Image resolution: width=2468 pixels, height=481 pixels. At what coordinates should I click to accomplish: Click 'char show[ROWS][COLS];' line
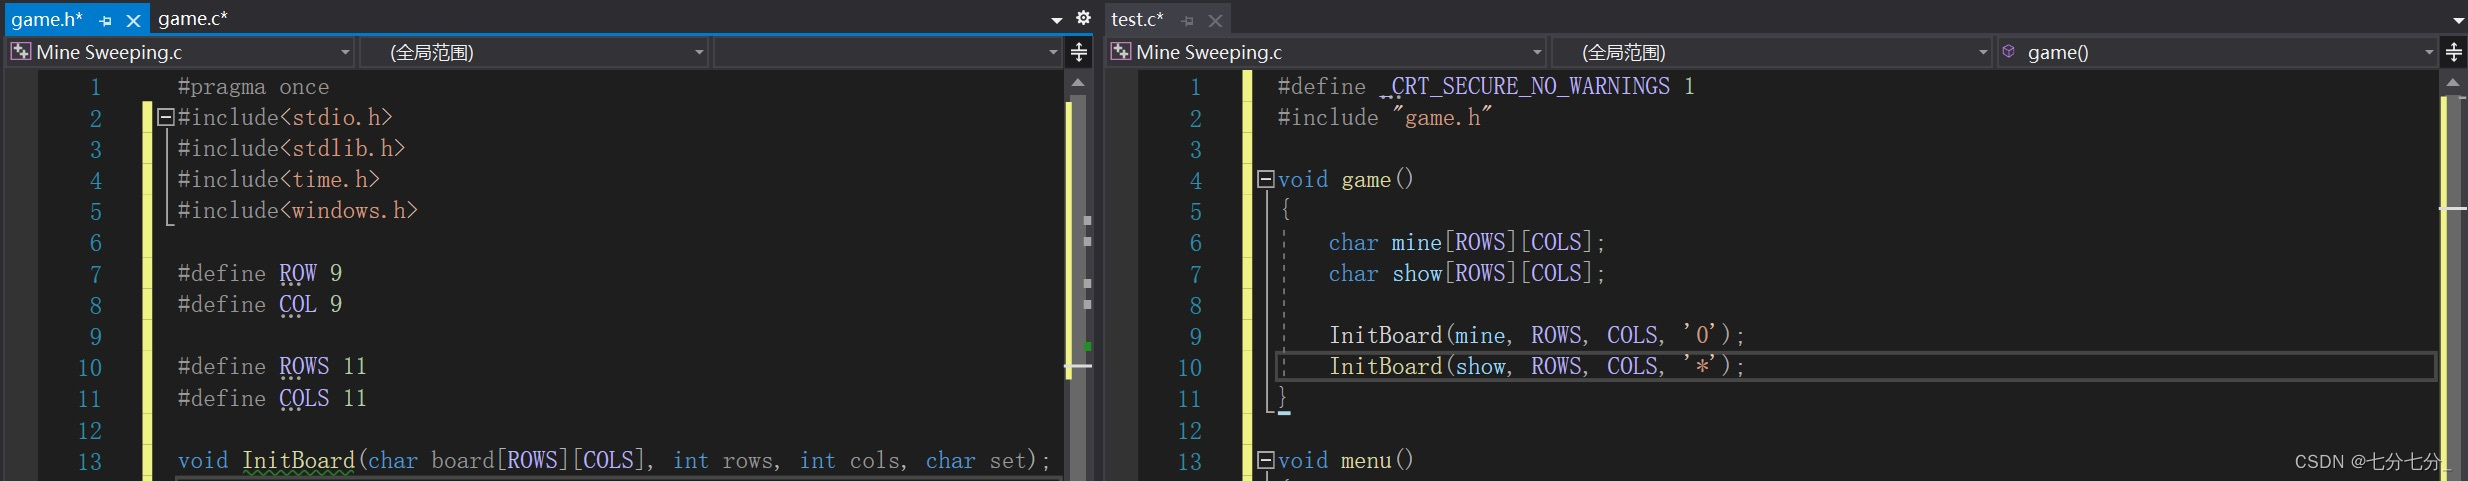(1467, 274)
